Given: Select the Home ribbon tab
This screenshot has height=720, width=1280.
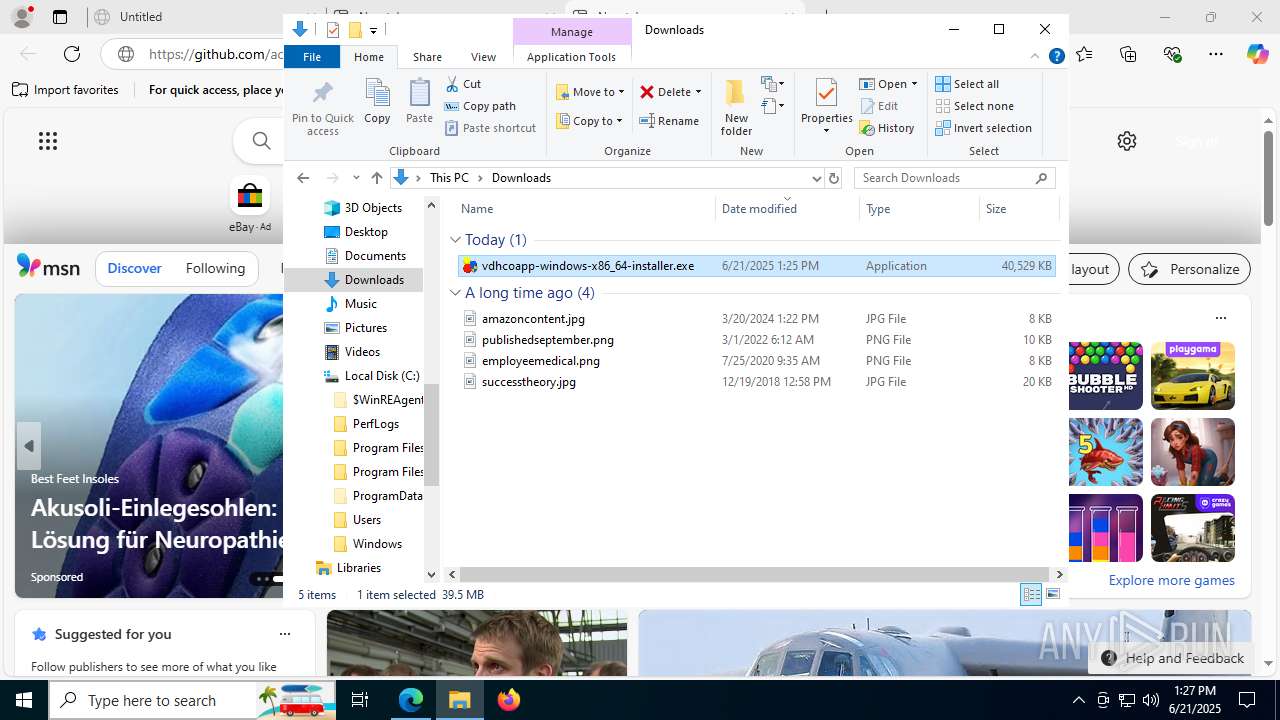Looking at the screenshot, I should [x=369, y=57].
